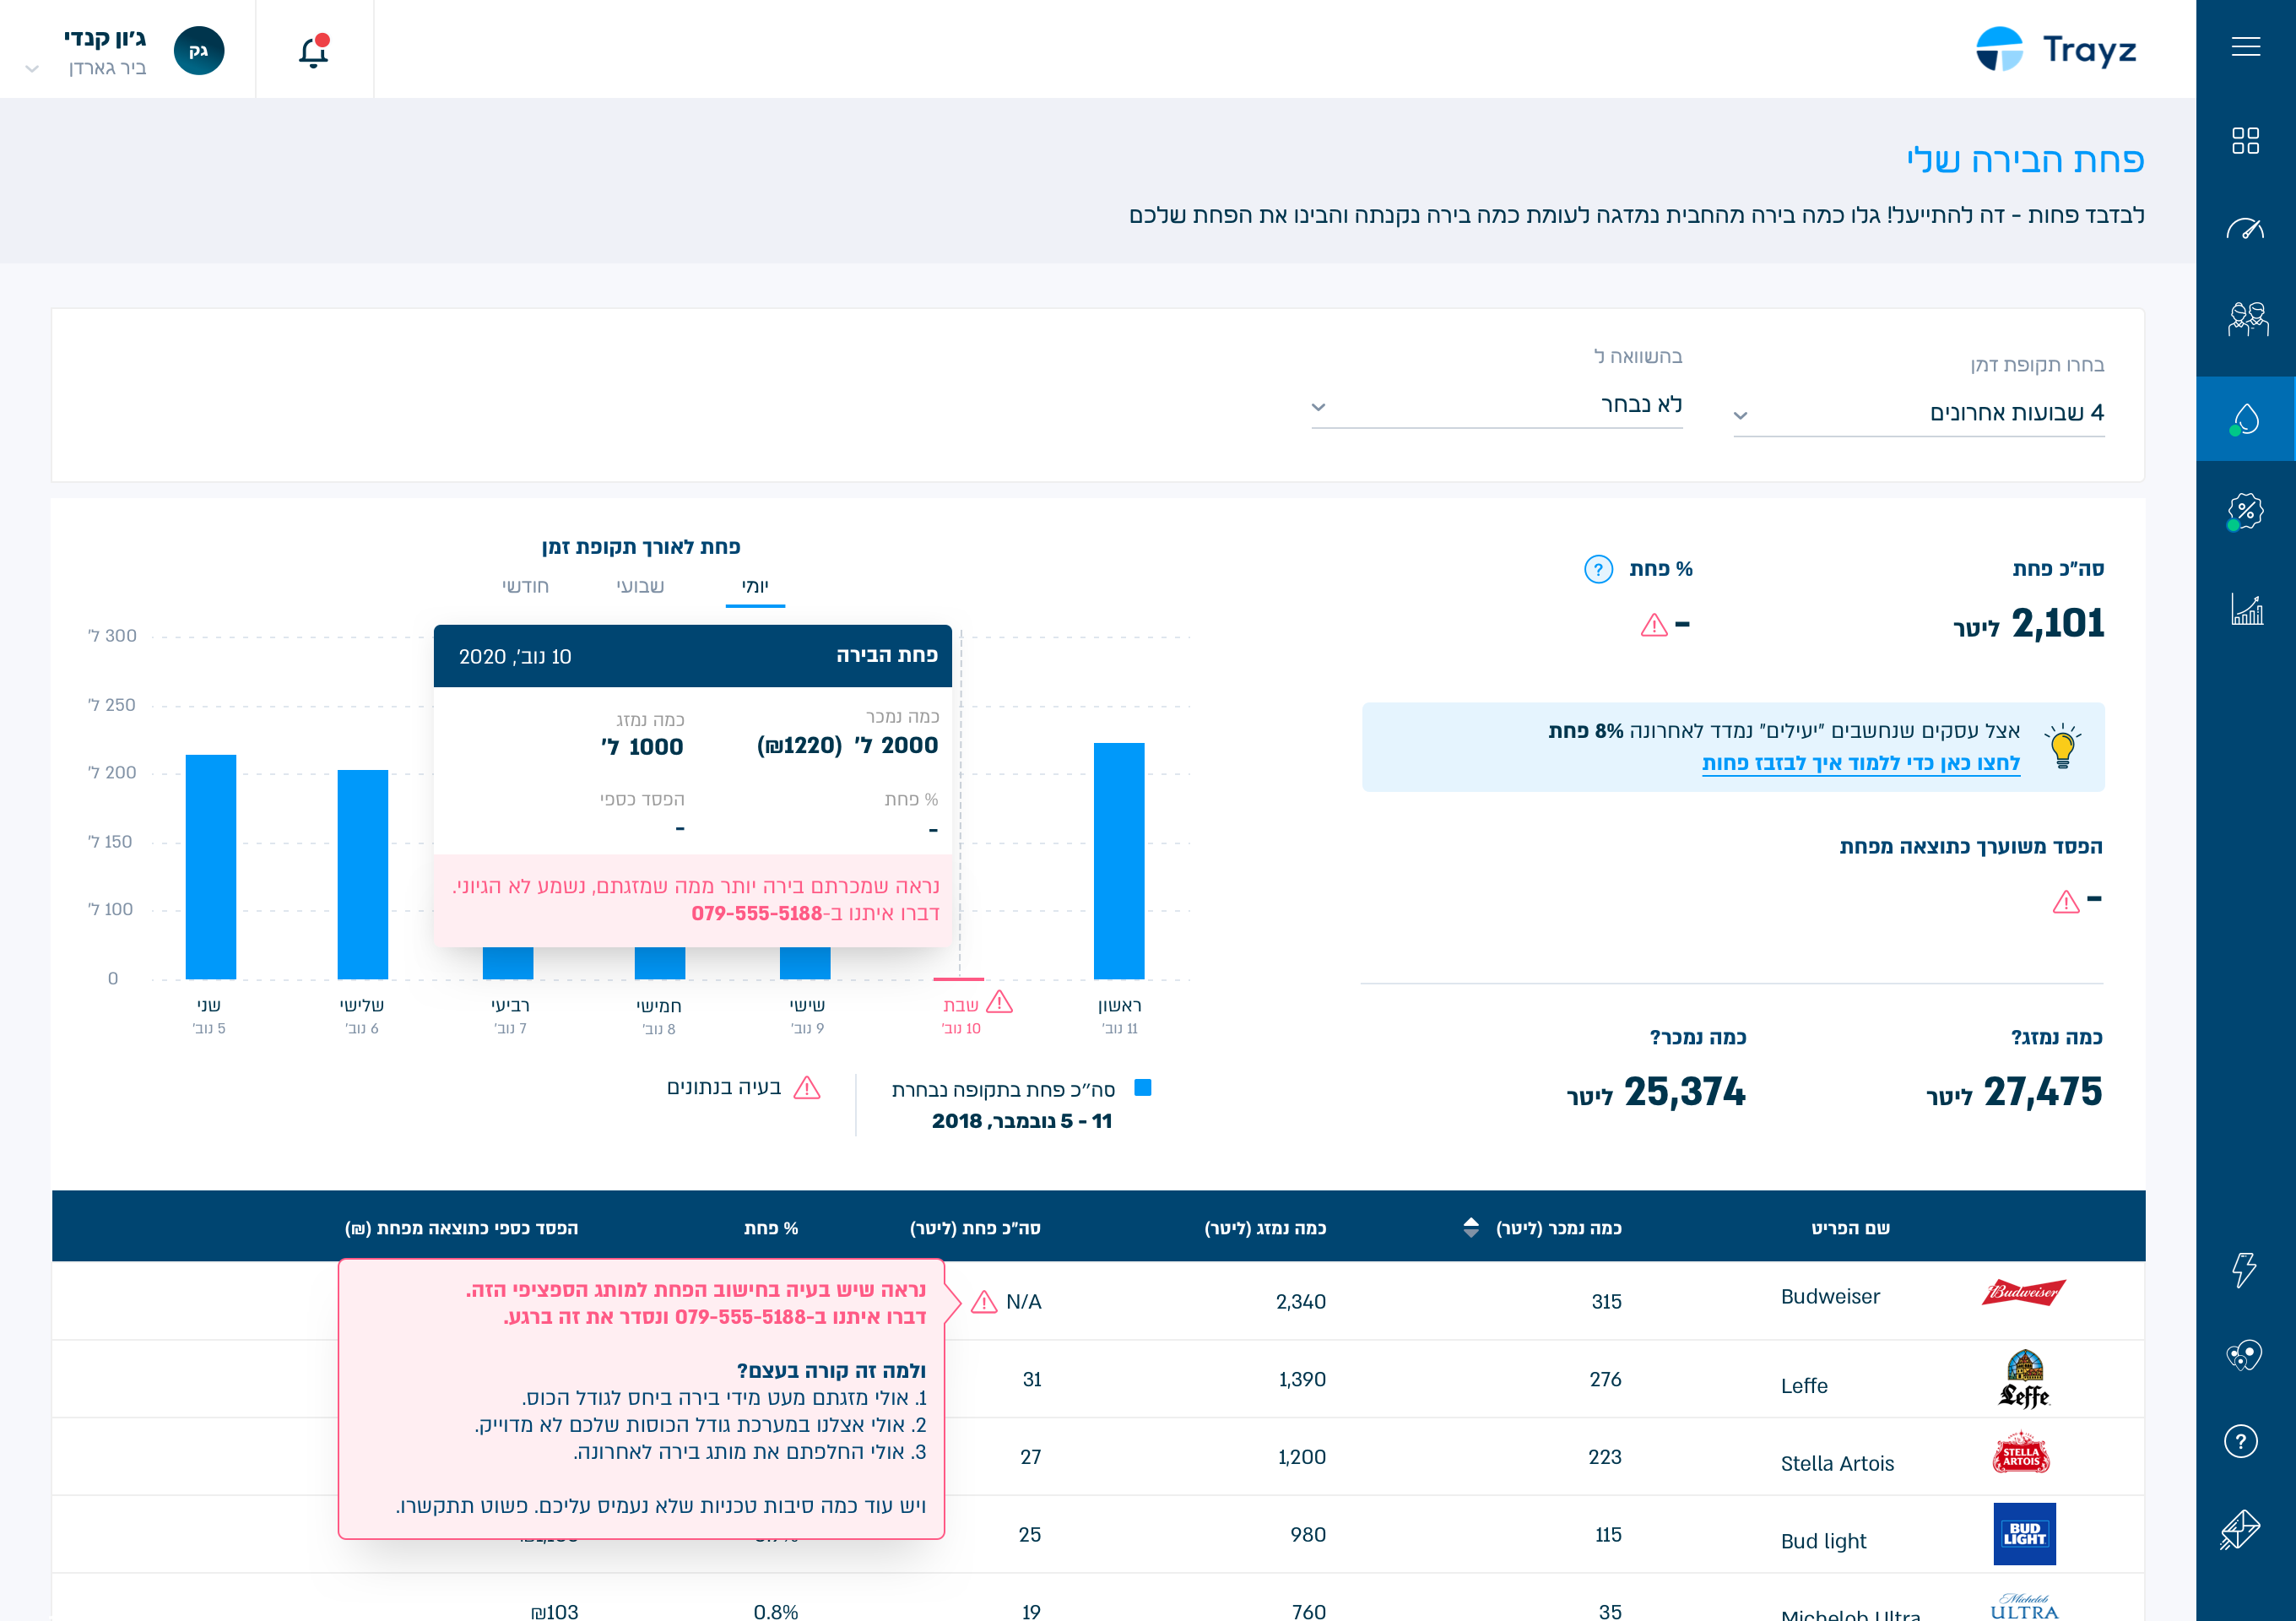2296x1621 pixels.
Task: Open the time period dropdown 4 שבועות אחרונים
Action: point(1918,413)
